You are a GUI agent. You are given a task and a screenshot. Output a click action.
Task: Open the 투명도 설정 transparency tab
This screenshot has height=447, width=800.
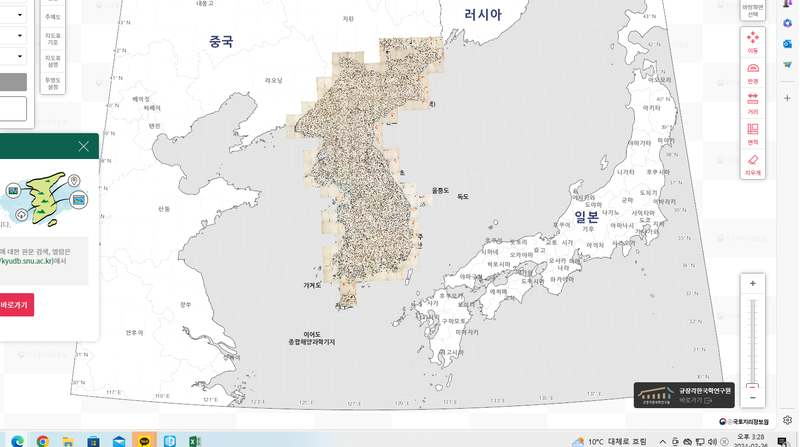coord(52,83)
